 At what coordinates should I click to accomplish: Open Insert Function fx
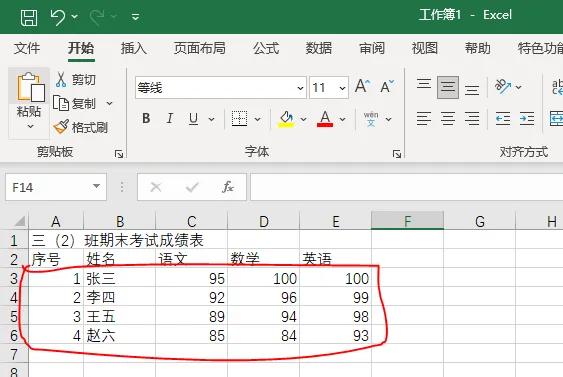(228, 187)
